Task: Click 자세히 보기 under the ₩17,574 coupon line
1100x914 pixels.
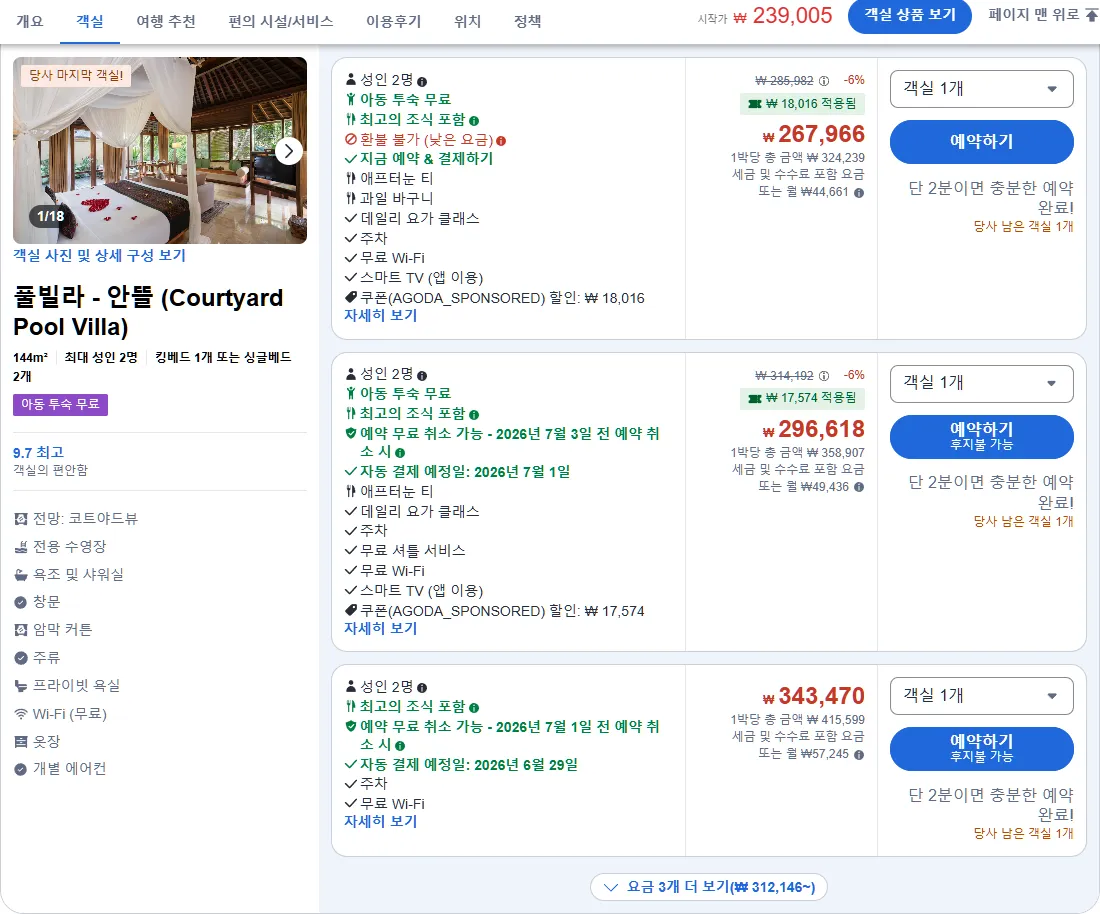Action: [x=381, y=629]
